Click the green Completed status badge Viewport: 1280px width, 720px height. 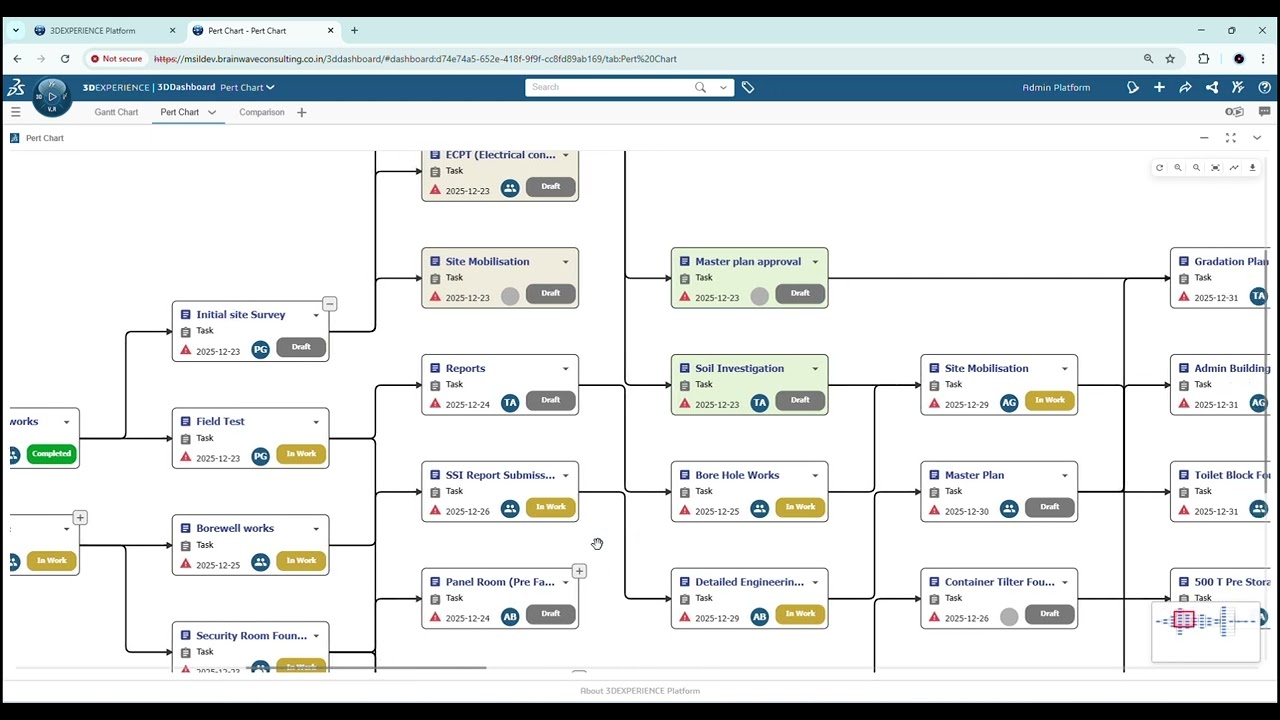(51, 454)
